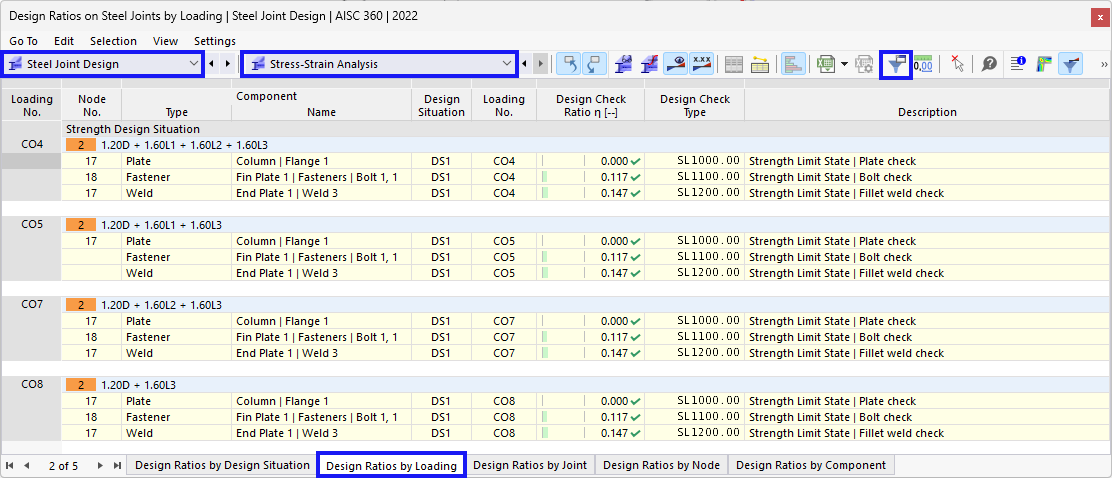Go to previous add-on with left arrow beside Steel Joint Design
Screen dimensions: 1112x478
[x=213, y=64]
